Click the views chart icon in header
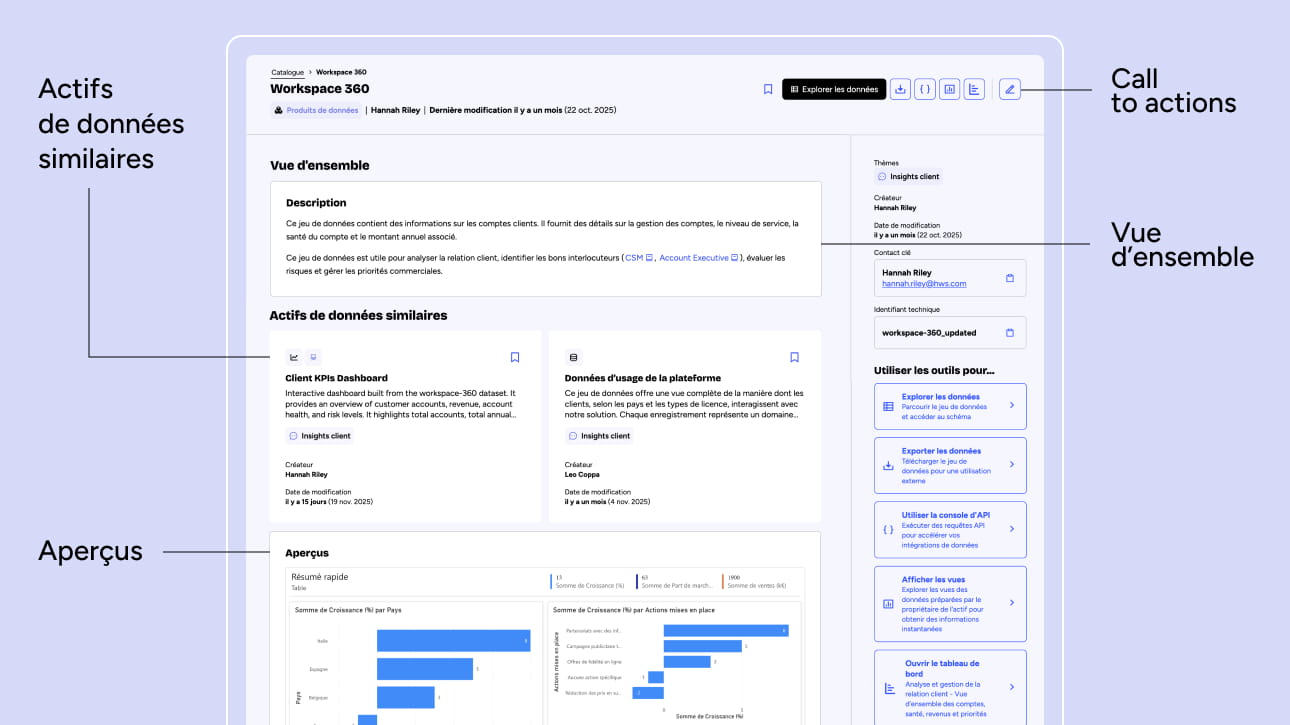 coord(950,89)
